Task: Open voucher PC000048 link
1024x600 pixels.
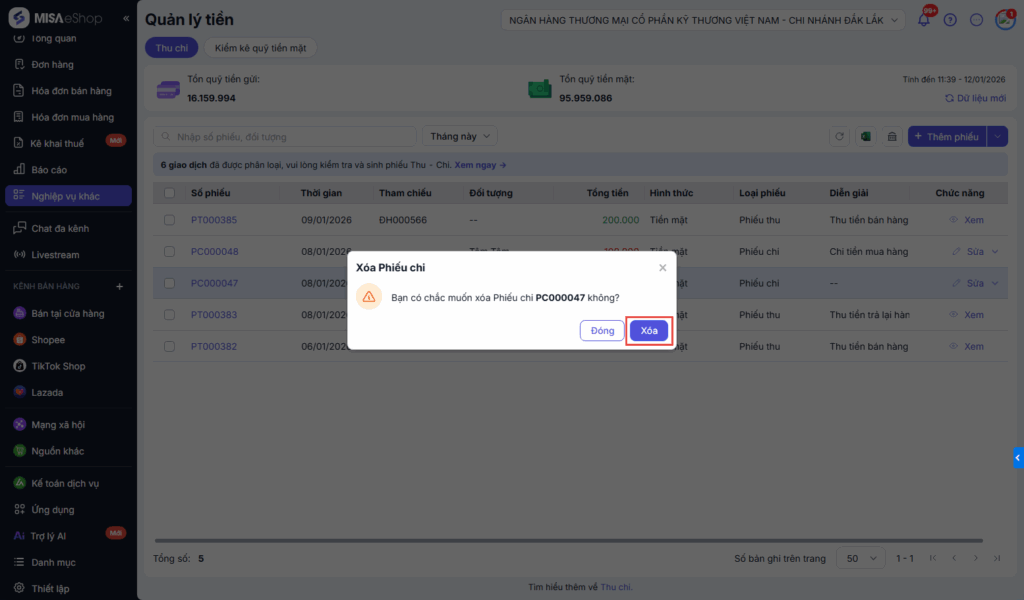Action: tap(214, 251)
